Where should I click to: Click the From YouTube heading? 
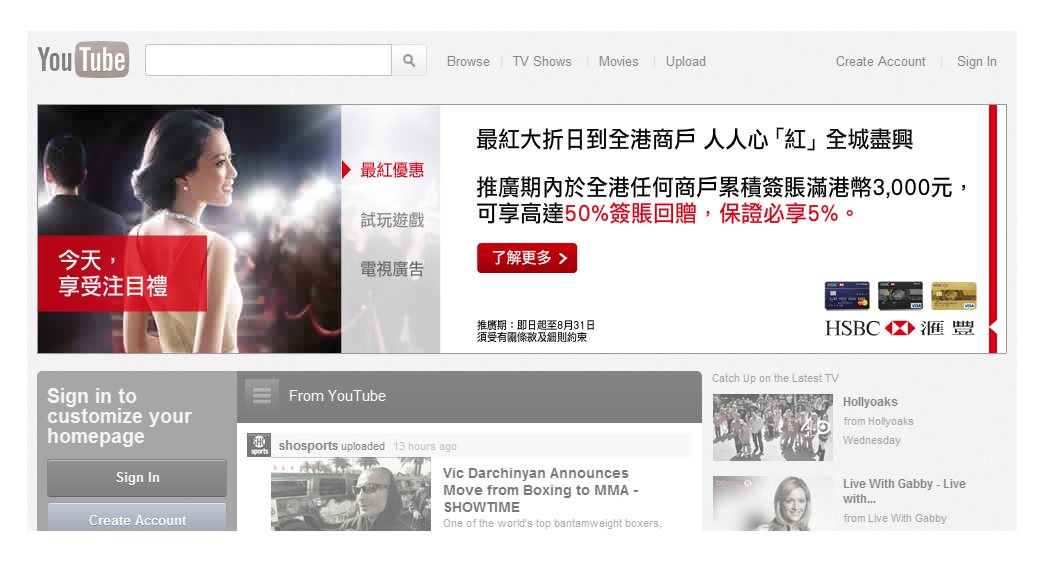tap(337, 396)
